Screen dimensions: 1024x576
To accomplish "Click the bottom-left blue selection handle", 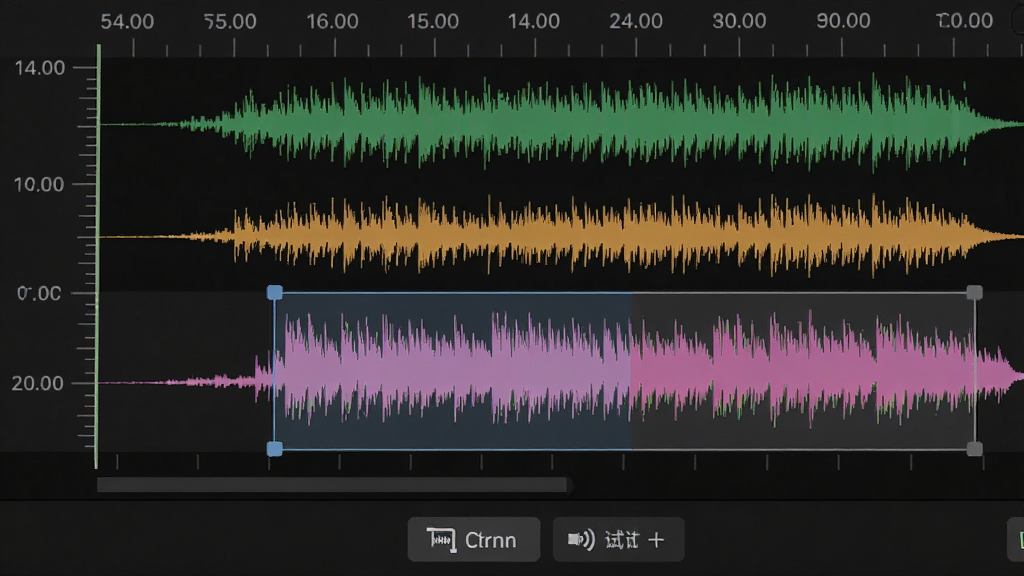I will pyautogui.click(x=275, y=449).
